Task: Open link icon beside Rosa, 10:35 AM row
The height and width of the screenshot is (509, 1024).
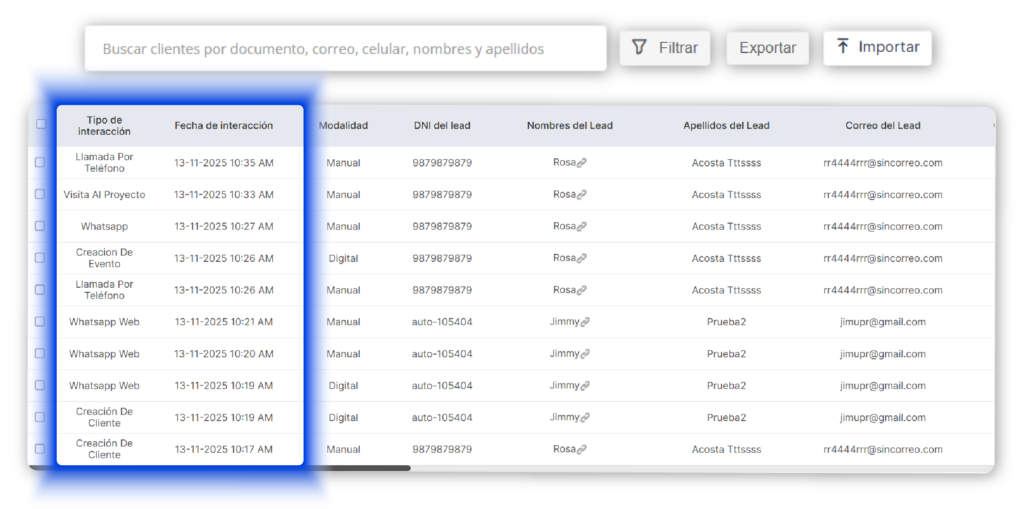Action: [582, 162]
